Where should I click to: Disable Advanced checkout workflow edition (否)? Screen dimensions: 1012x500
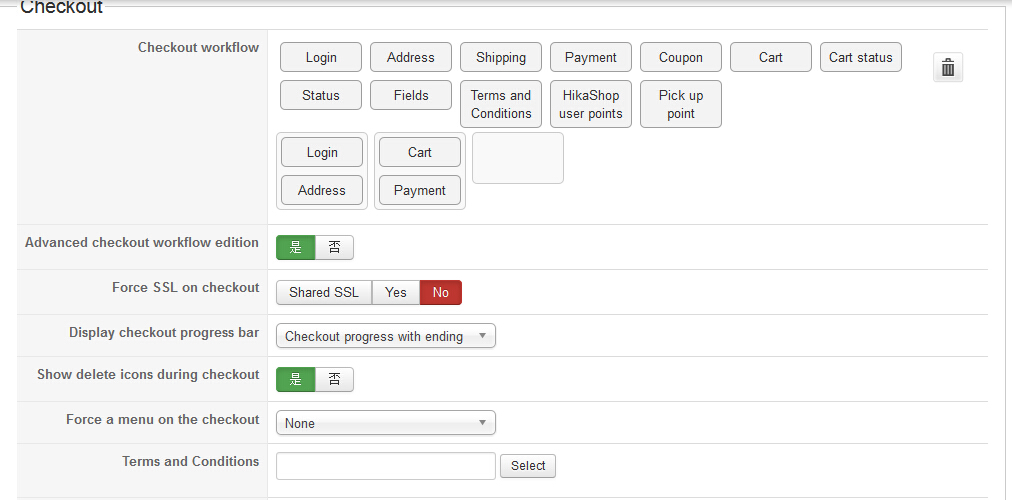pyautogui.click(x=334, y=247)
